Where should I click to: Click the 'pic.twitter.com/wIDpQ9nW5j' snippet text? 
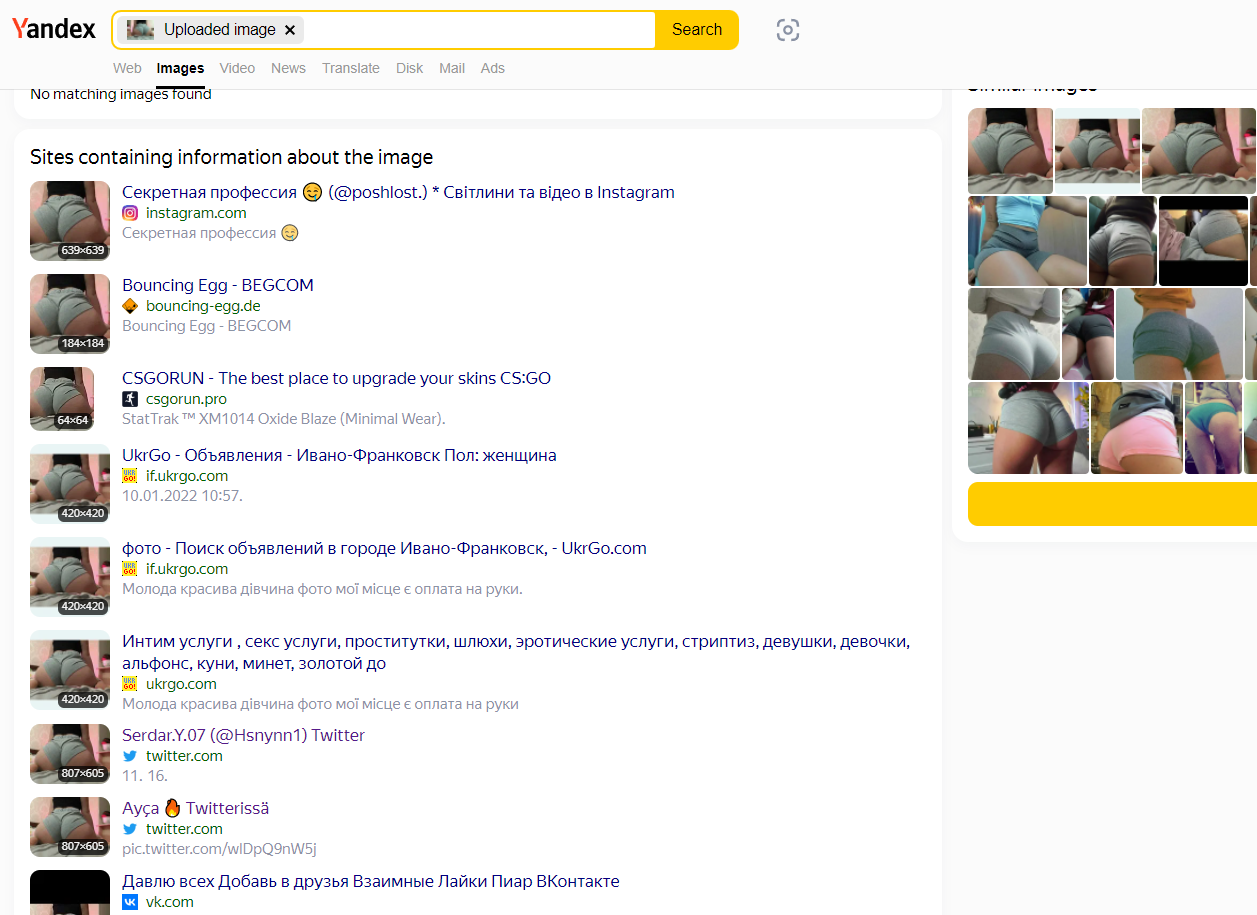tap(219, 849)
